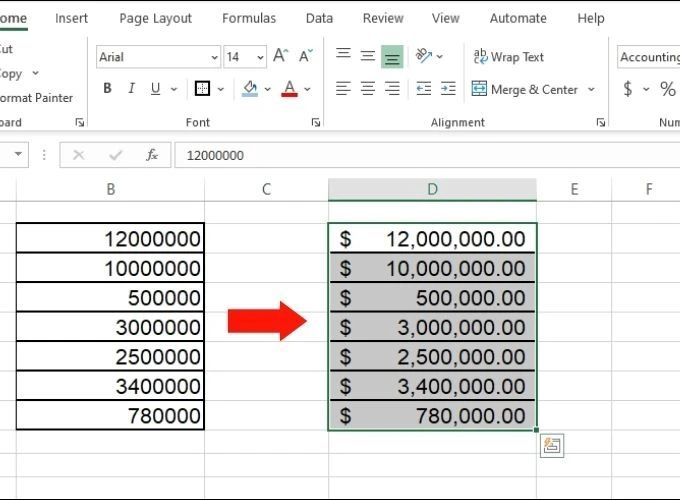Open Help ribbon tab
The width and height of the screenshot is (680, 500).
click(591, 18)
